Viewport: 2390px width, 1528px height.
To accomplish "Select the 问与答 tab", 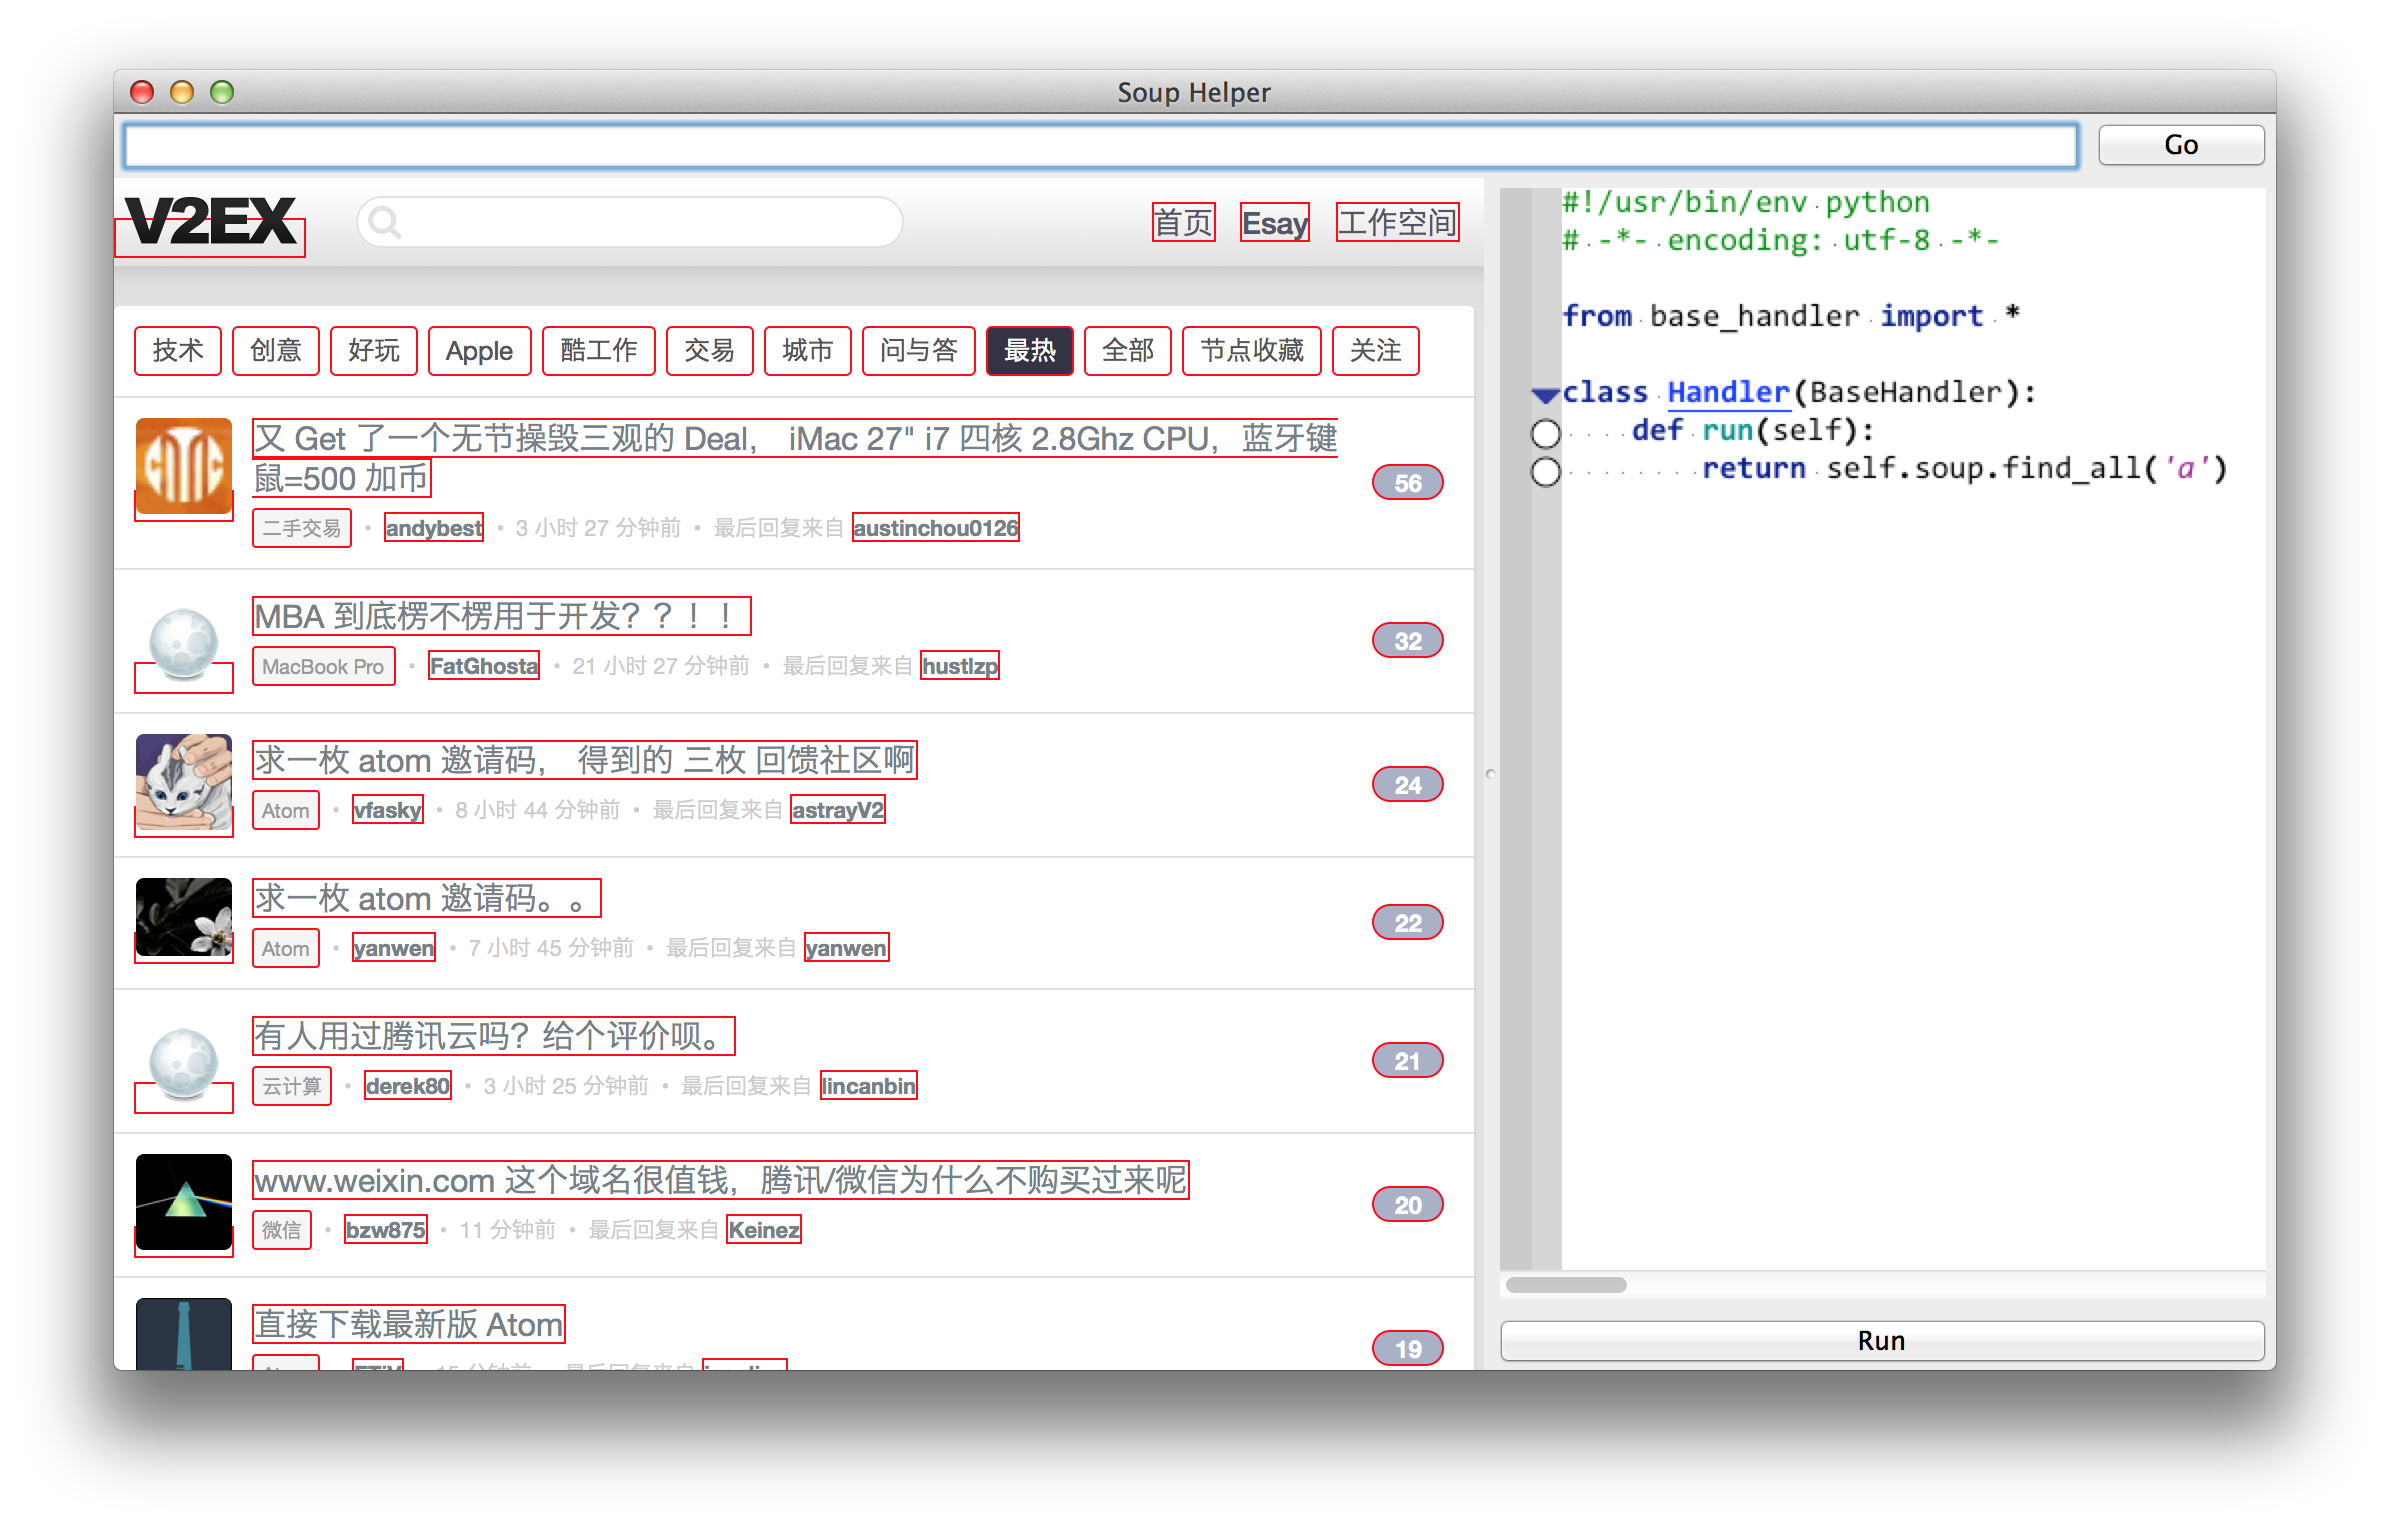I will (x=919, y=351).
